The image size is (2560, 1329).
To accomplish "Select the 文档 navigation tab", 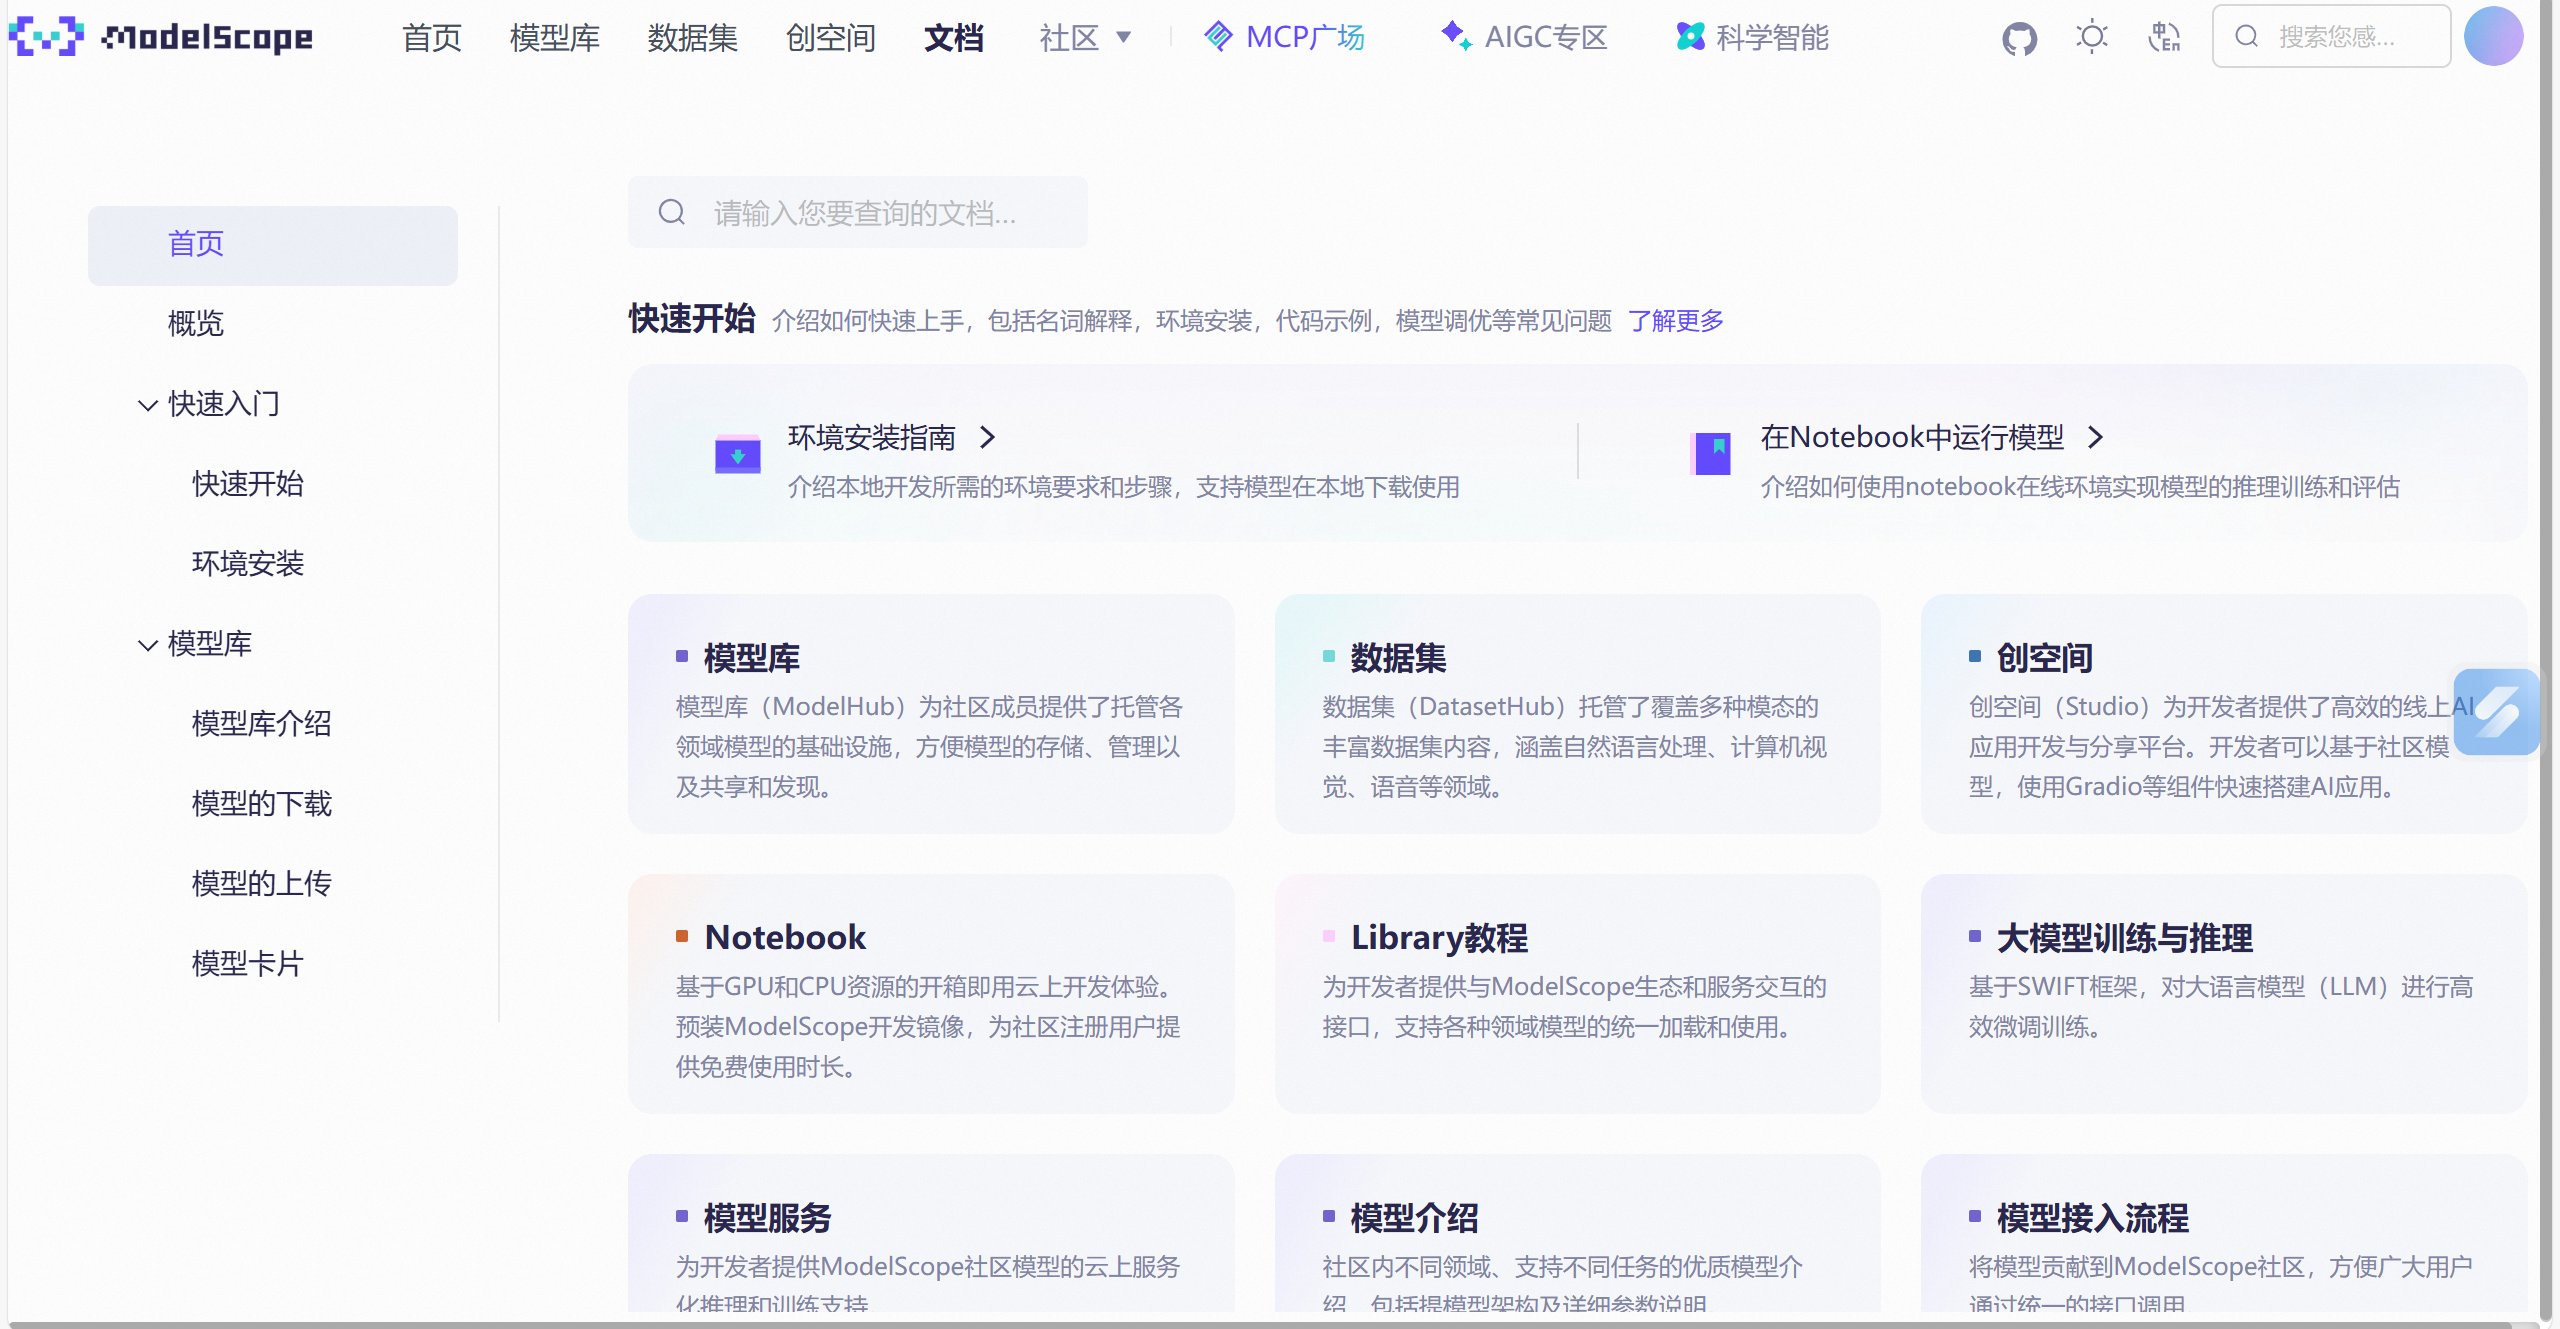I will (953, 38).
